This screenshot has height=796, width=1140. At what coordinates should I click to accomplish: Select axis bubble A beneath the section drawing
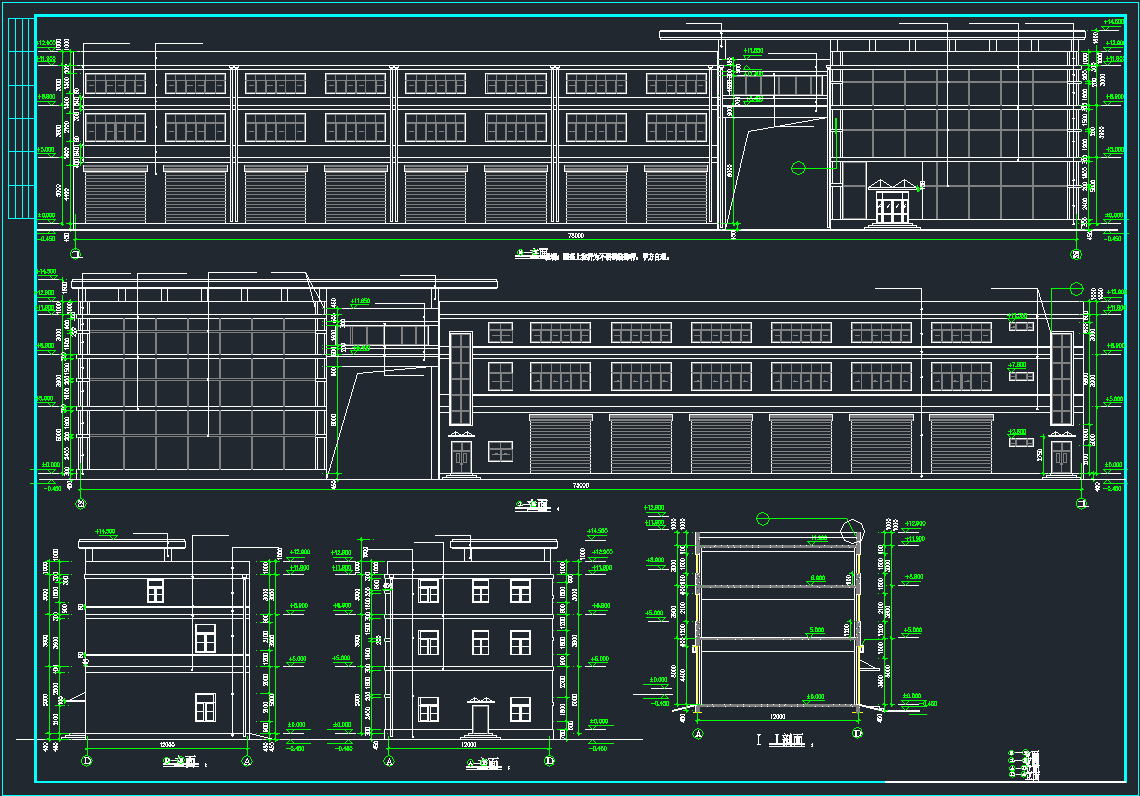(697, 733)
